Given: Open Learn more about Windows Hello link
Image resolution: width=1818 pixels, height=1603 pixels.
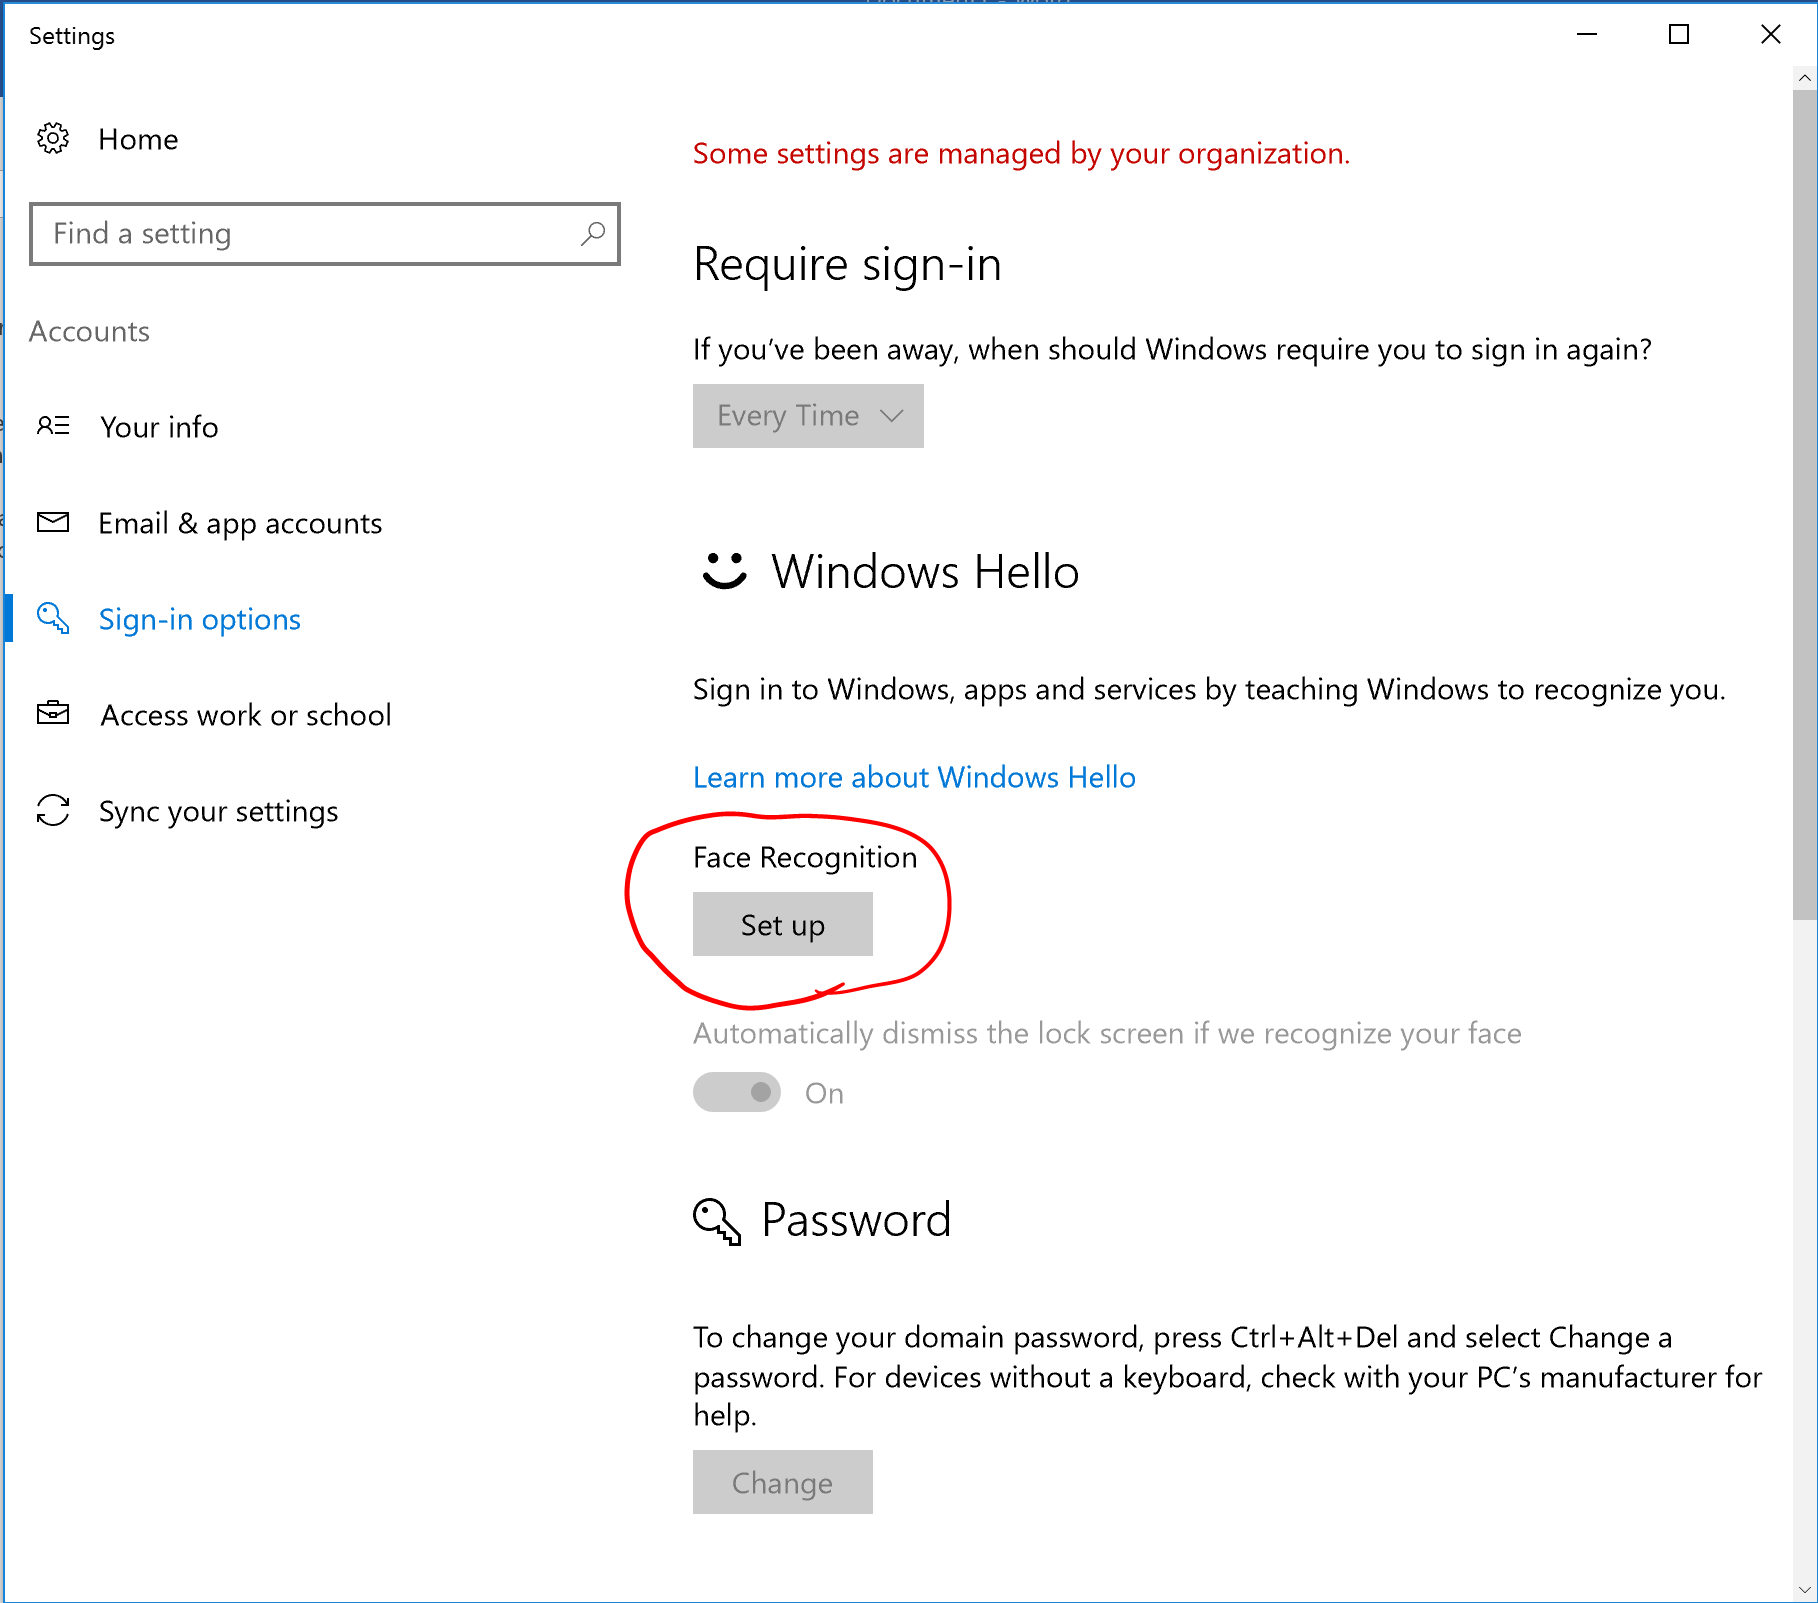Looking at the screenshot, I should click(x=914, y=777).
